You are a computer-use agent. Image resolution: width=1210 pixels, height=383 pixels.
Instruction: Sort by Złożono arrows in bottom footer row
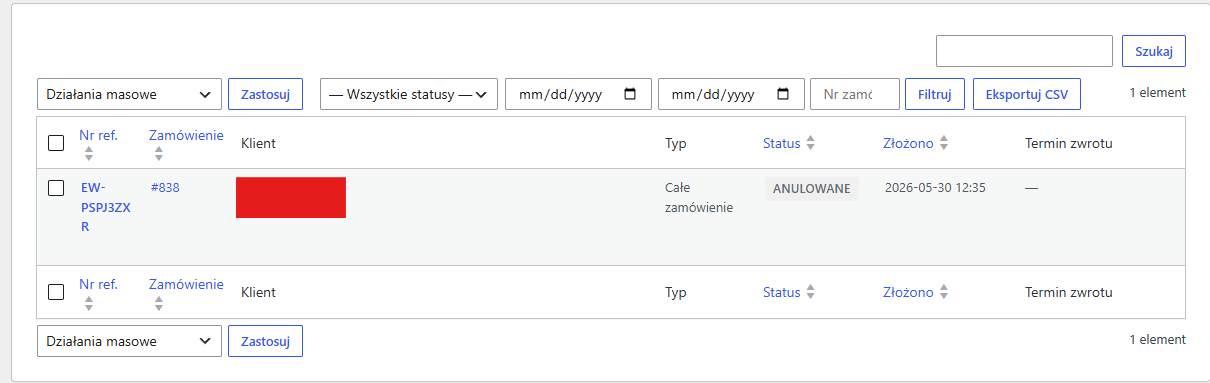click(944, 292)
